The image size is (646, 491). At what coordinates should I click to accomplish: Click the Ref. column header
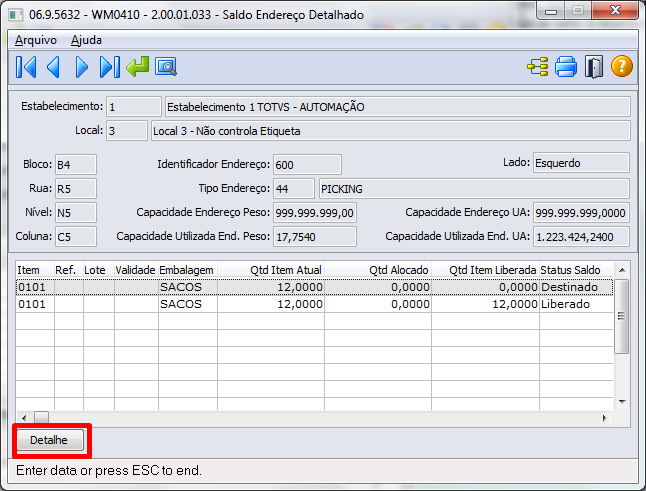(69, 270)
